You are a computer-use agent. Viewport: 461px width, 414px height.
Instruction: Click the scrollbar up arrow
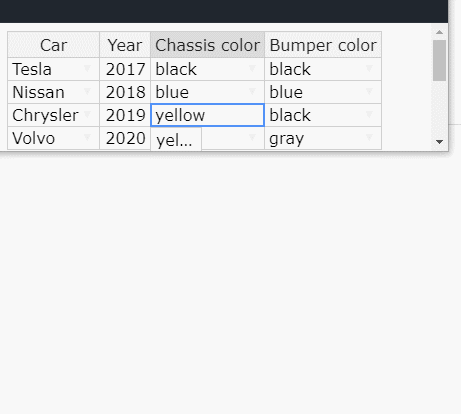439,32
